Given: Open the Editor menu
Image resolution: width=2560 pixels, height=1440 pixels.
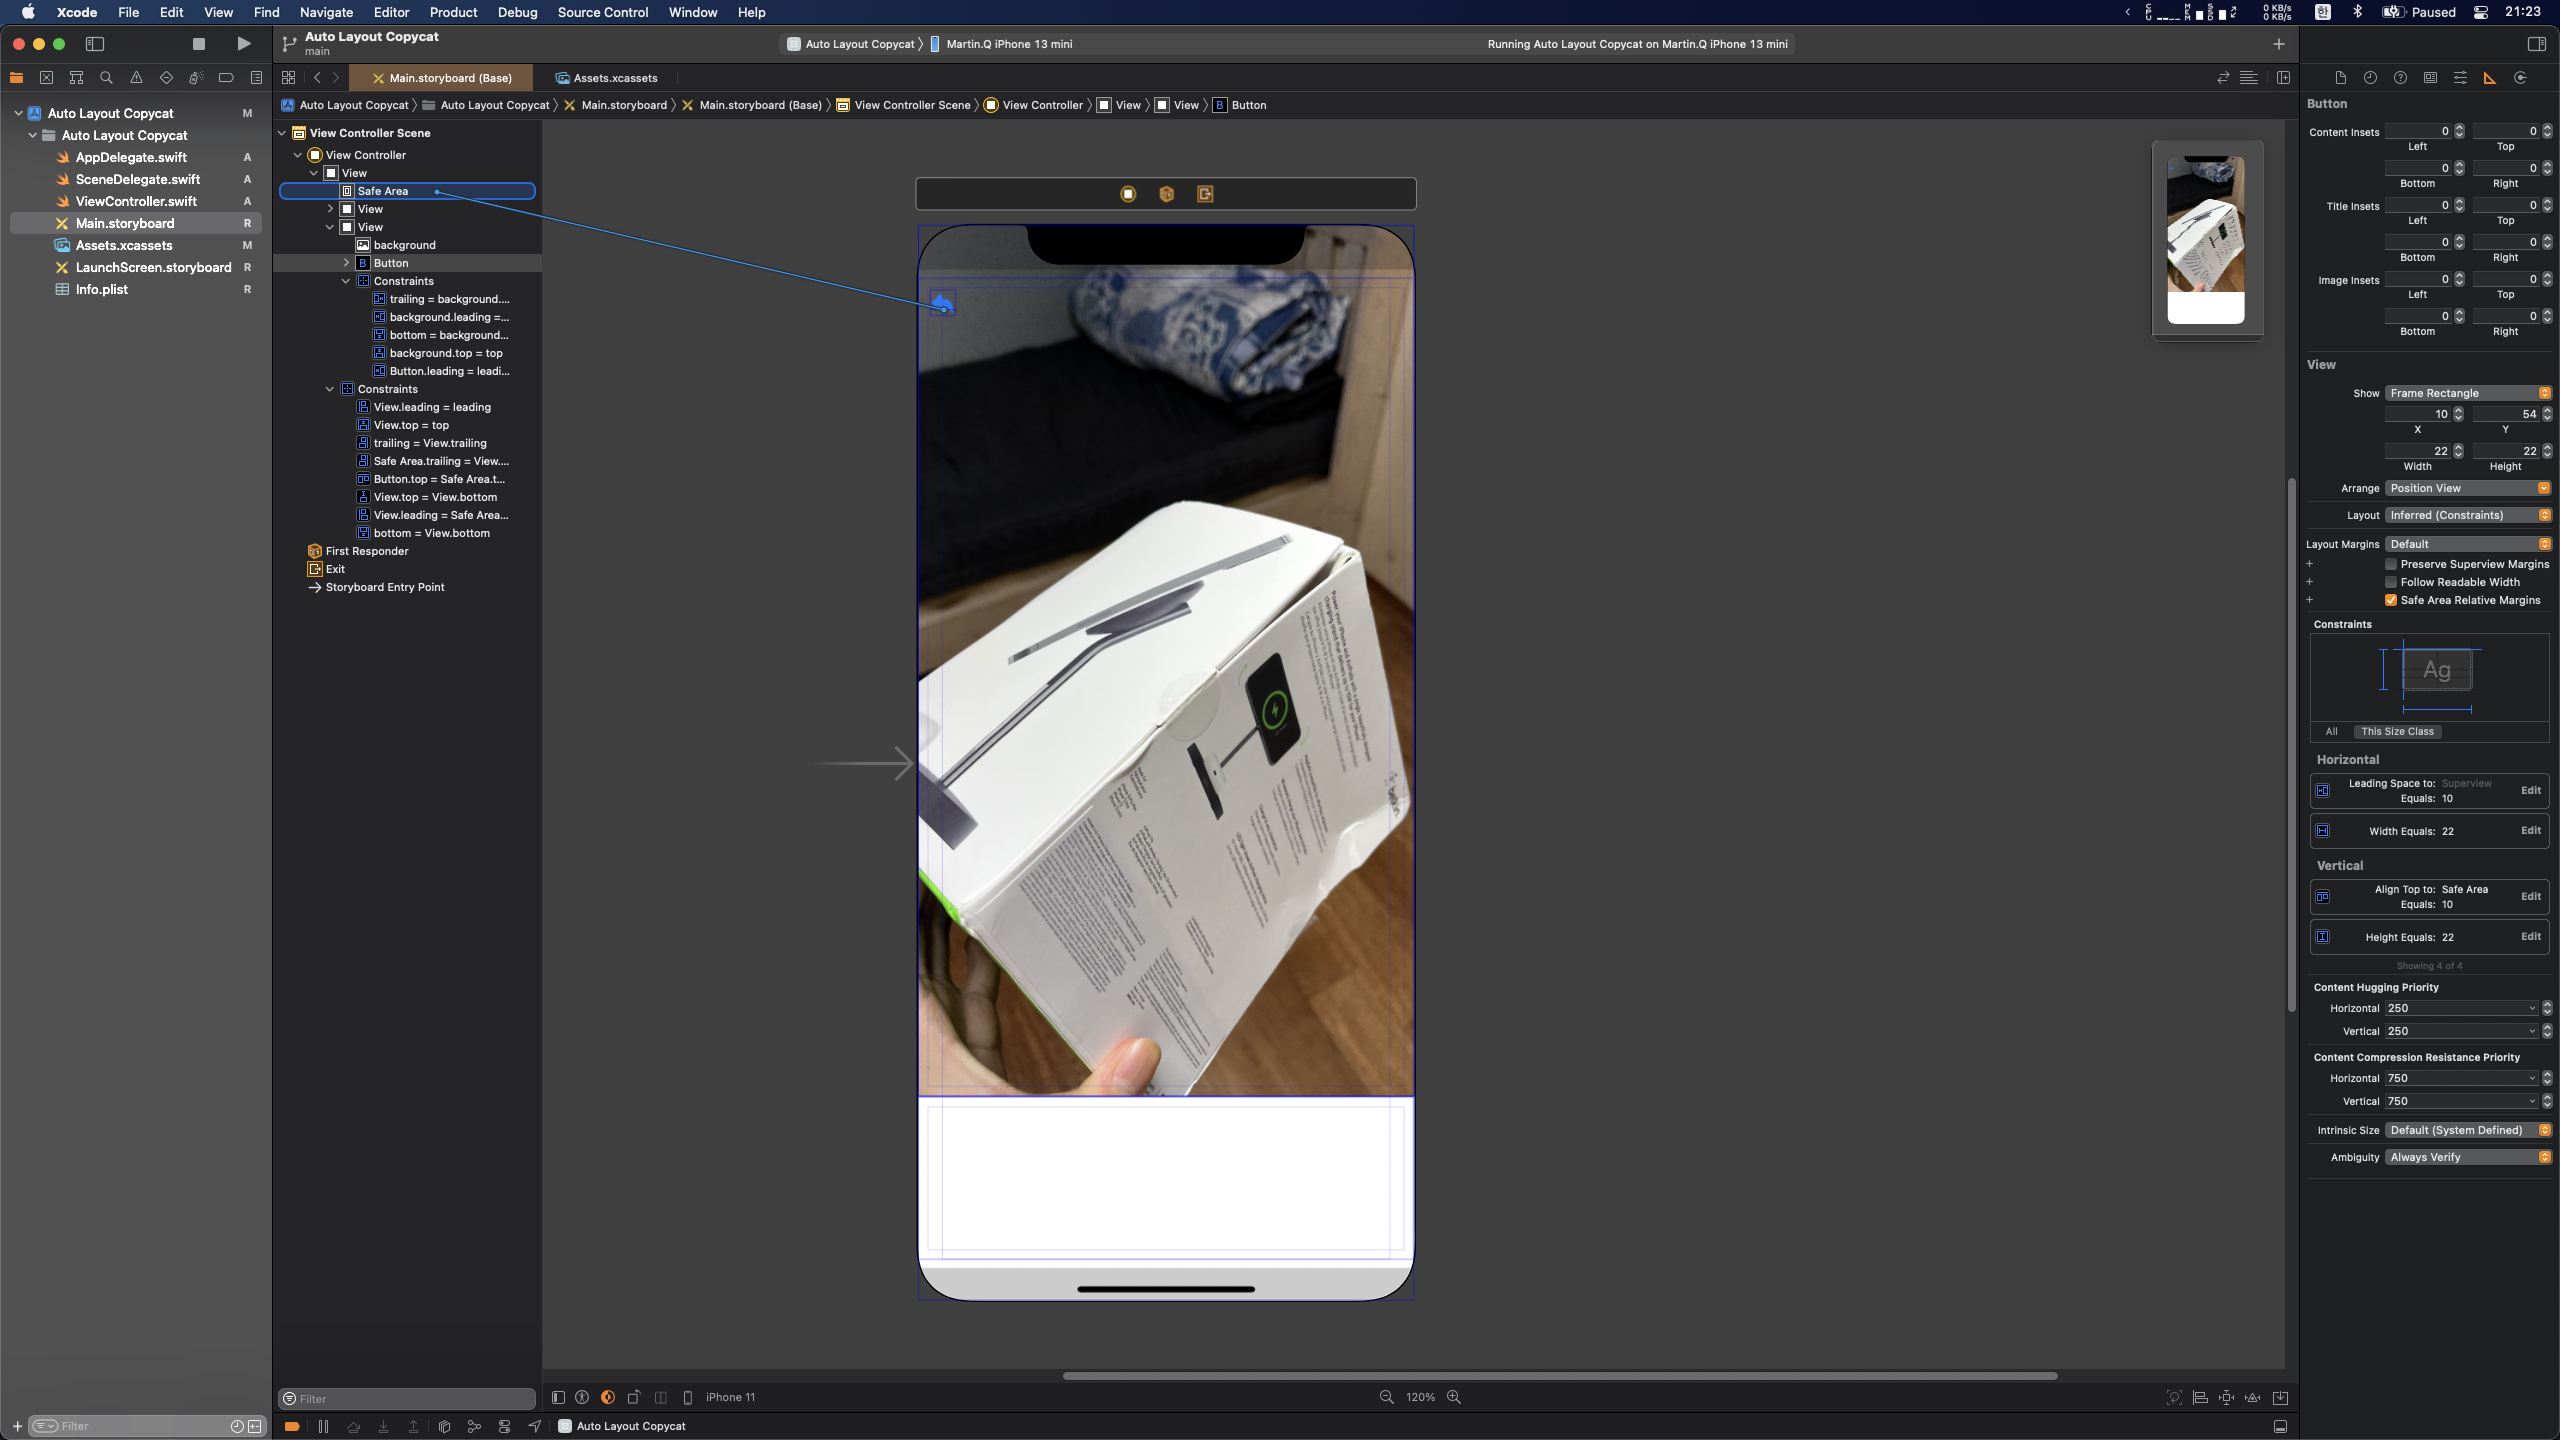Looking at the screenshot, I should 391,12.
